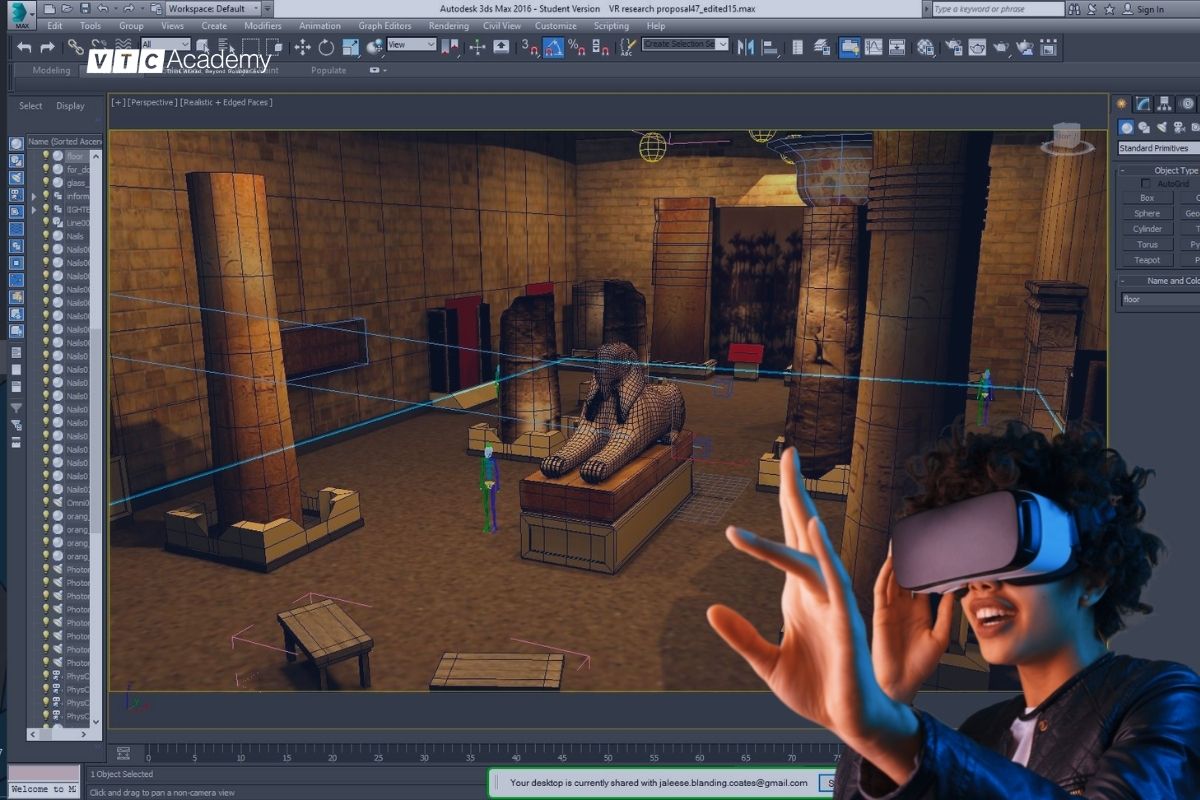The image size is (1200, 800).
Task: Open the Standard Primitives dropdown
Action: click(1157, 147)
